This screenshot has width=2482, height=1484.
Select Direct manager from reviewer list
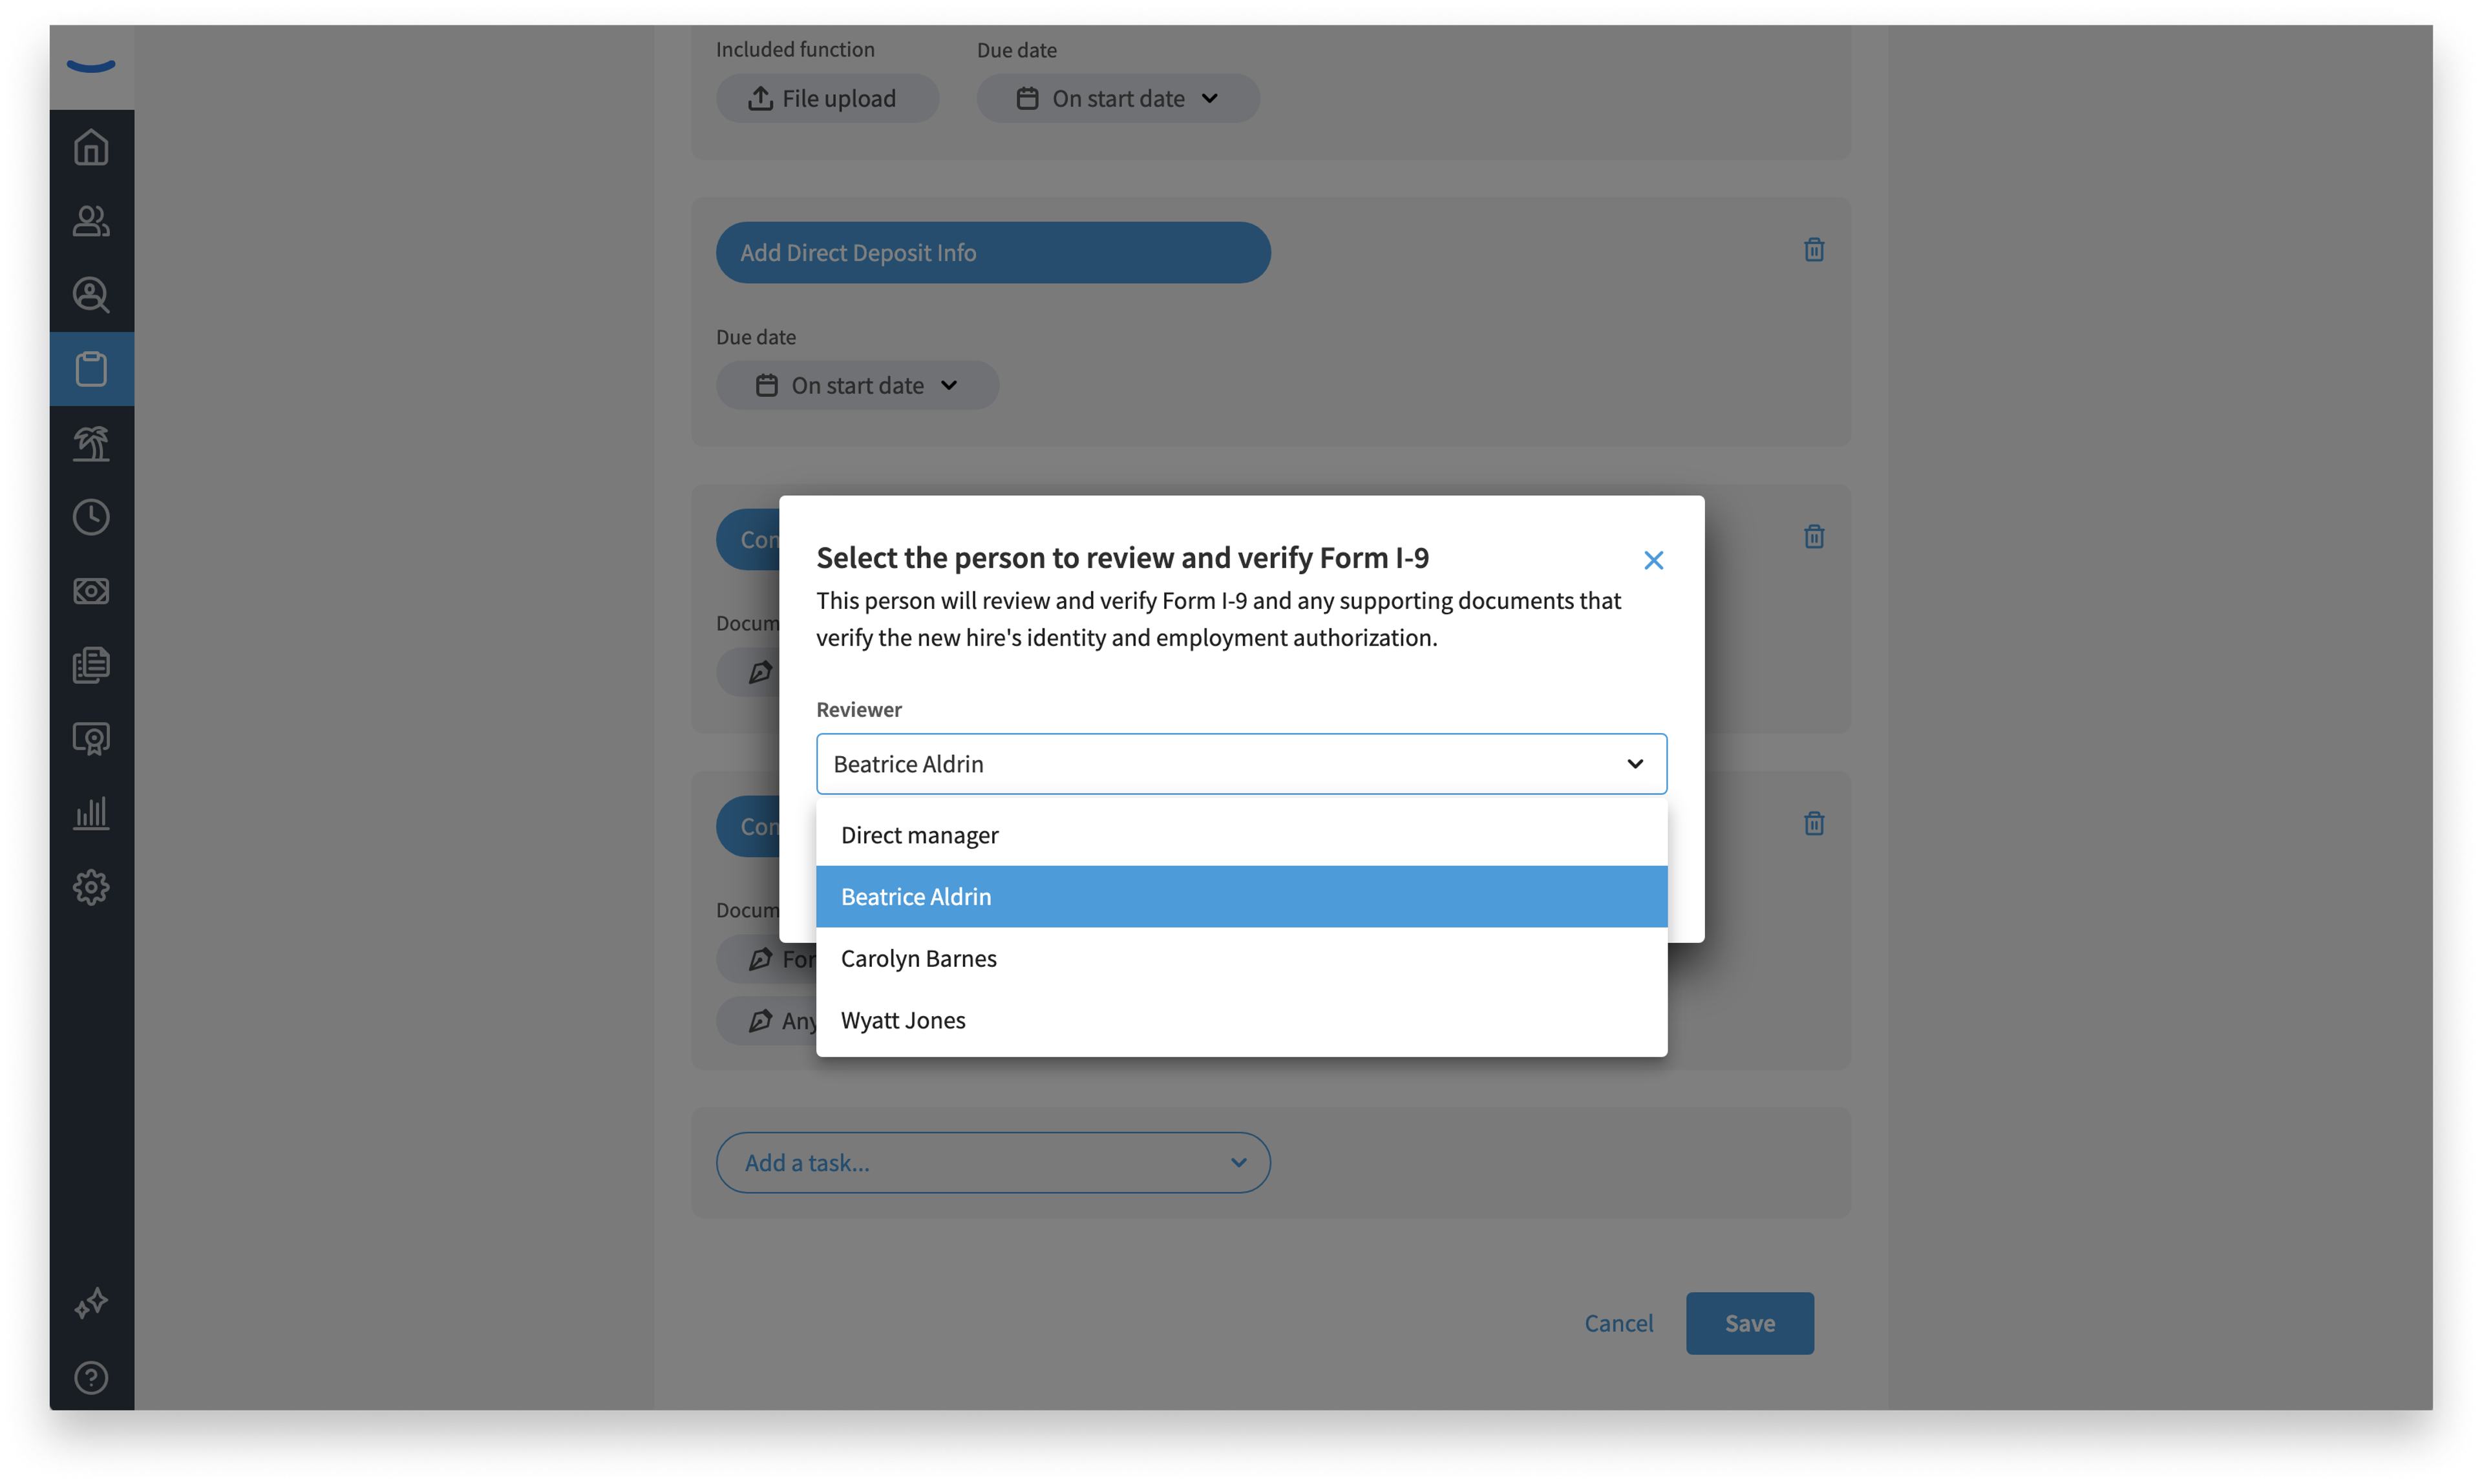click(x=1241, y=835)
